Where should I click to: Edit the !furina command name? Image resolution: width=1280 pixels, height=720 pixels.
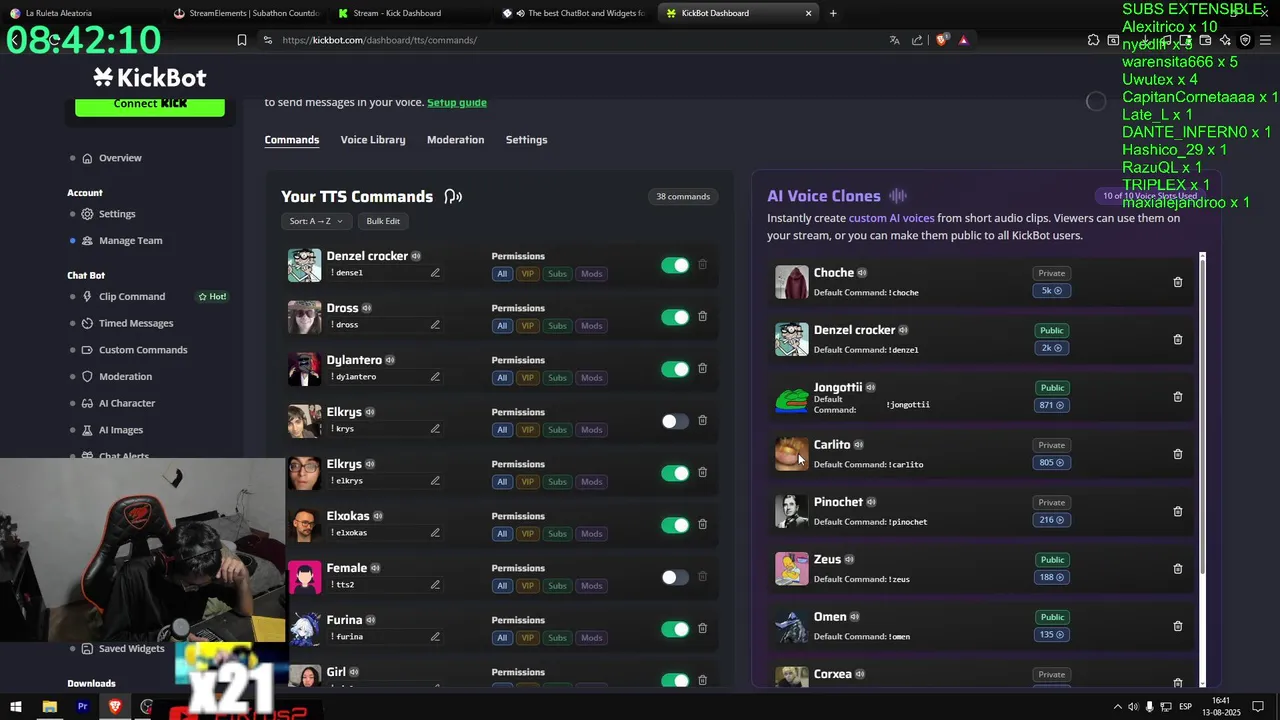(x=435, y=637)
